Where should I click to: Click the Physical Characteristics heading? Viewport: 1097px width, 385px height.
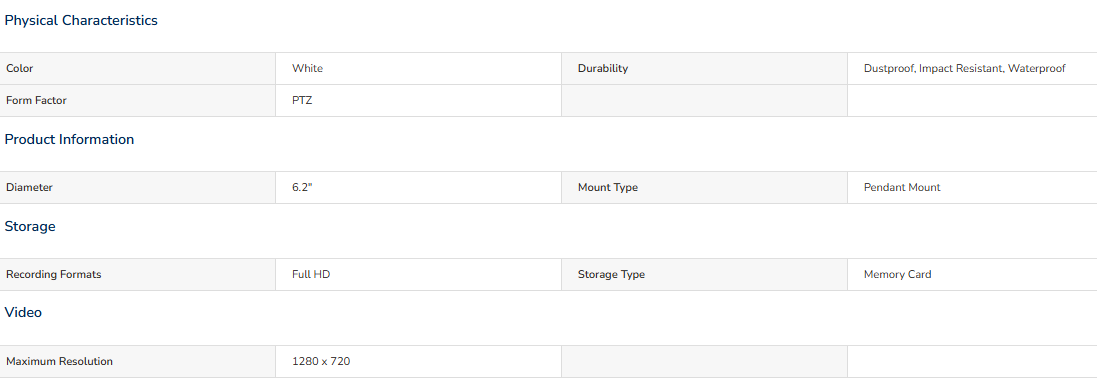click(x=81, y=21)
